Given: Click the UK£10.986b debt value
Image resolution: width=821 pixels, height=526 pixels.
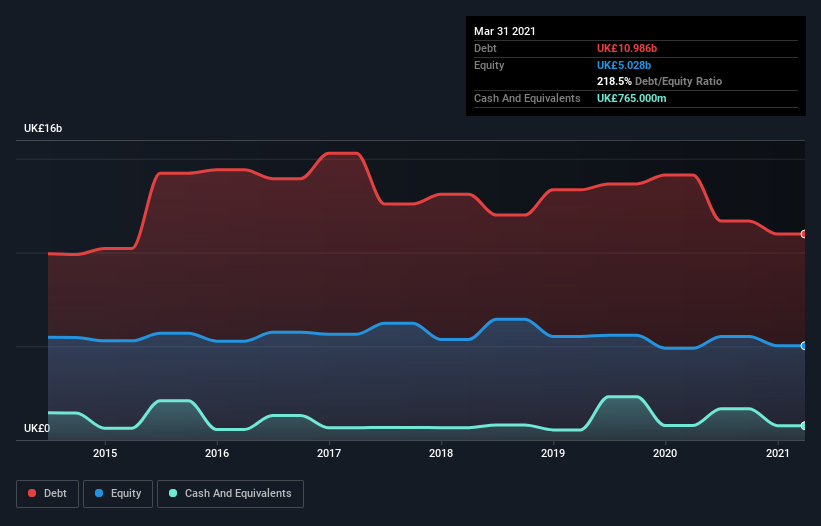Looking at the screenshot, I should (627, 48).
